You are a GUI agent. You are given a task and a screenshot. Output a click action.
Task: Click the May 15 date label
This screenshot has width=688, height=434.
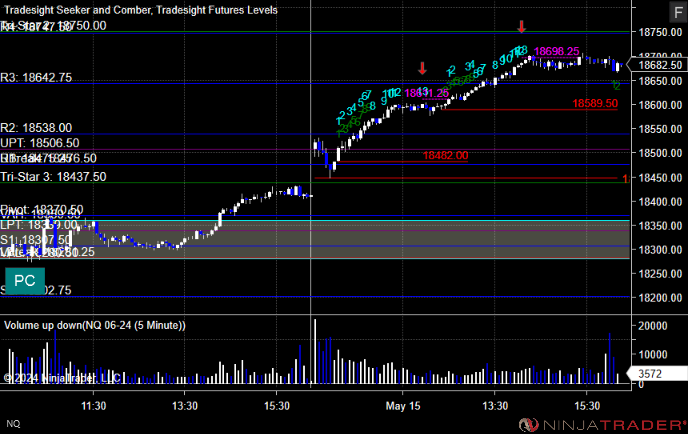[x=403, y=406]
